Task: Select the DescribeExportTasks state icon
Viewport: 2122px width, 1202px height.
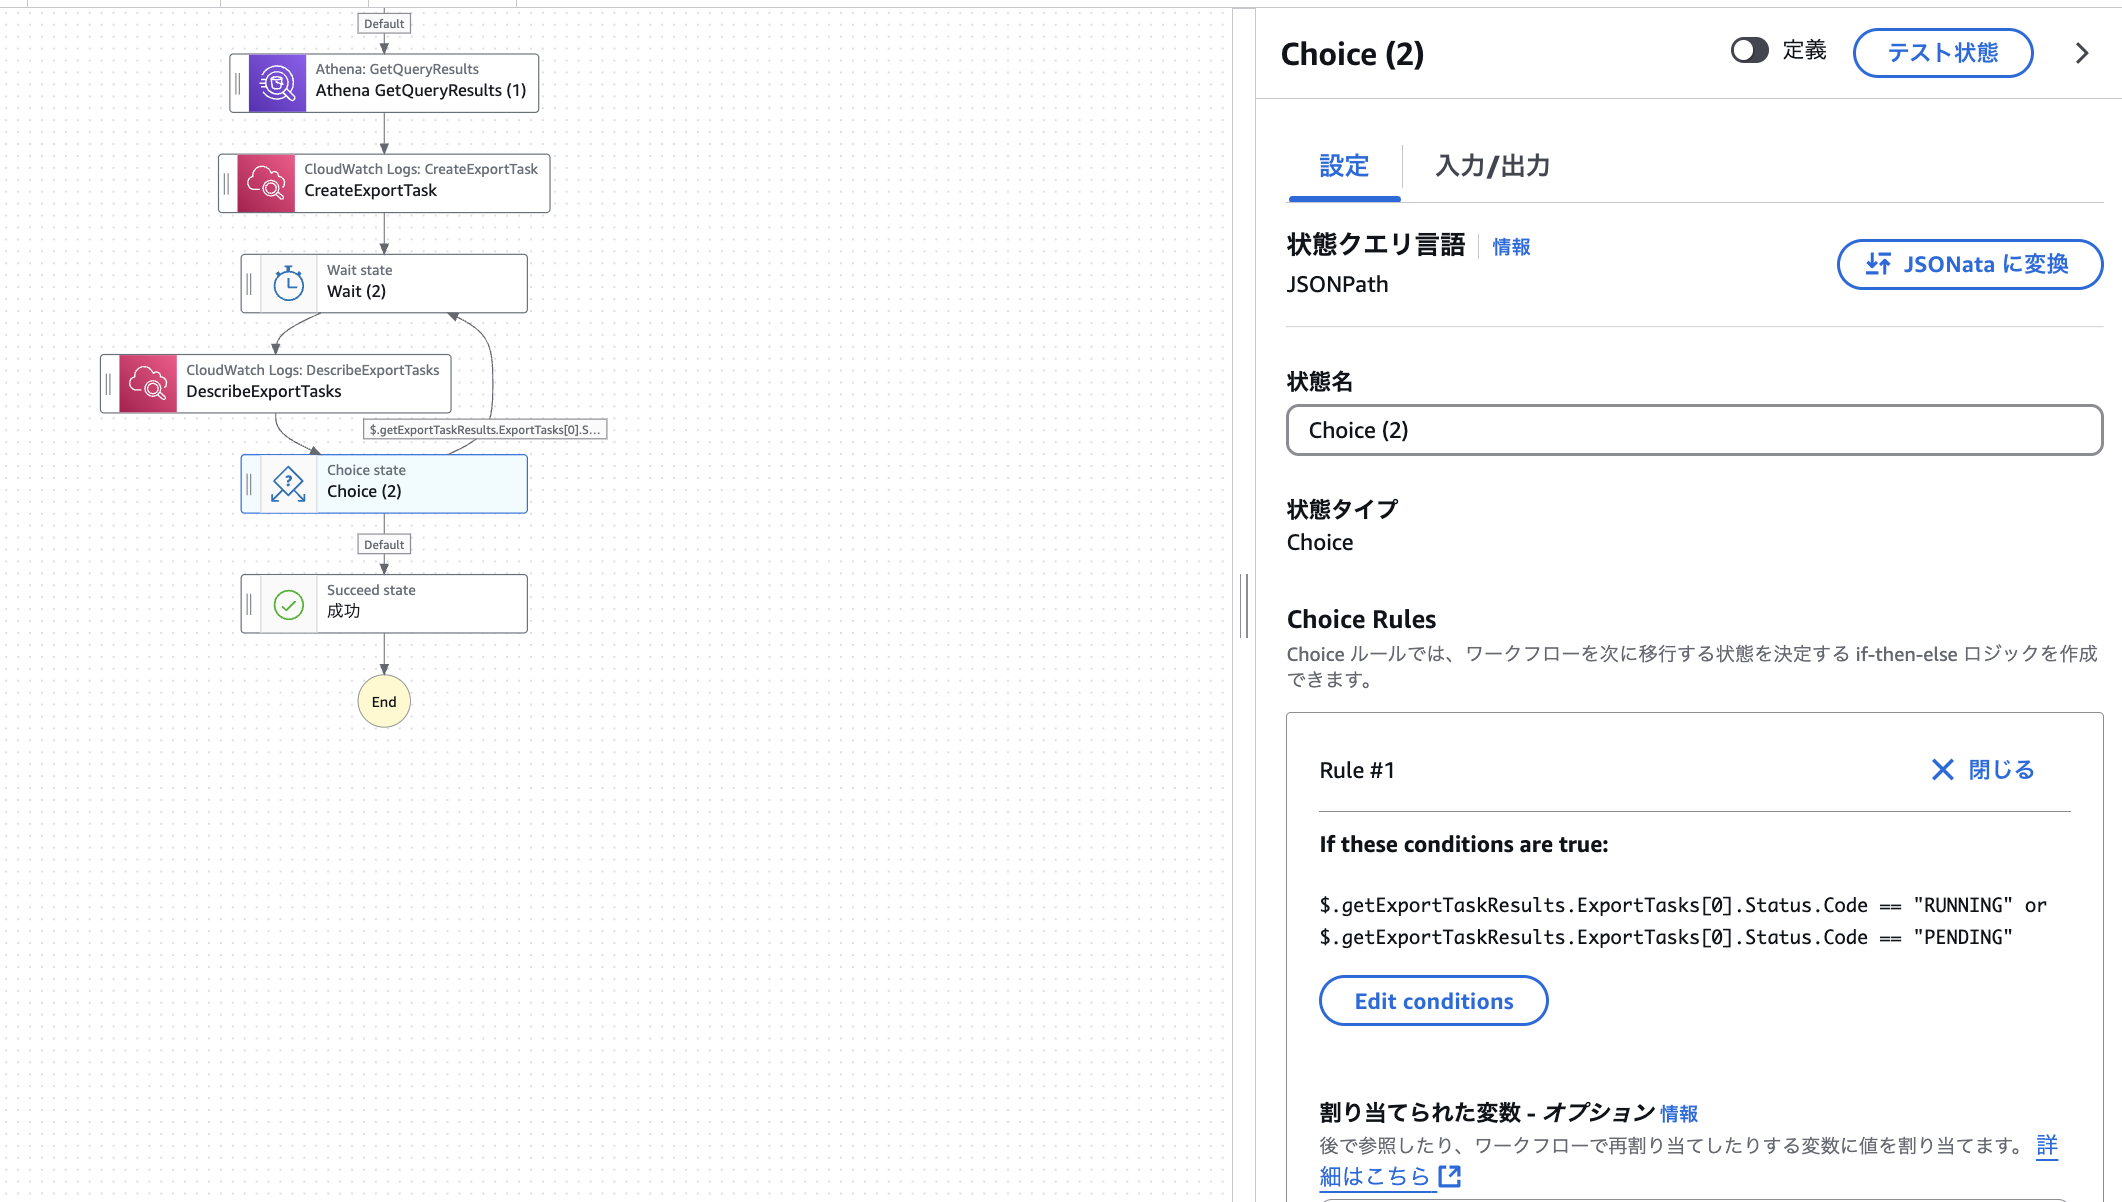Action: 148,384
